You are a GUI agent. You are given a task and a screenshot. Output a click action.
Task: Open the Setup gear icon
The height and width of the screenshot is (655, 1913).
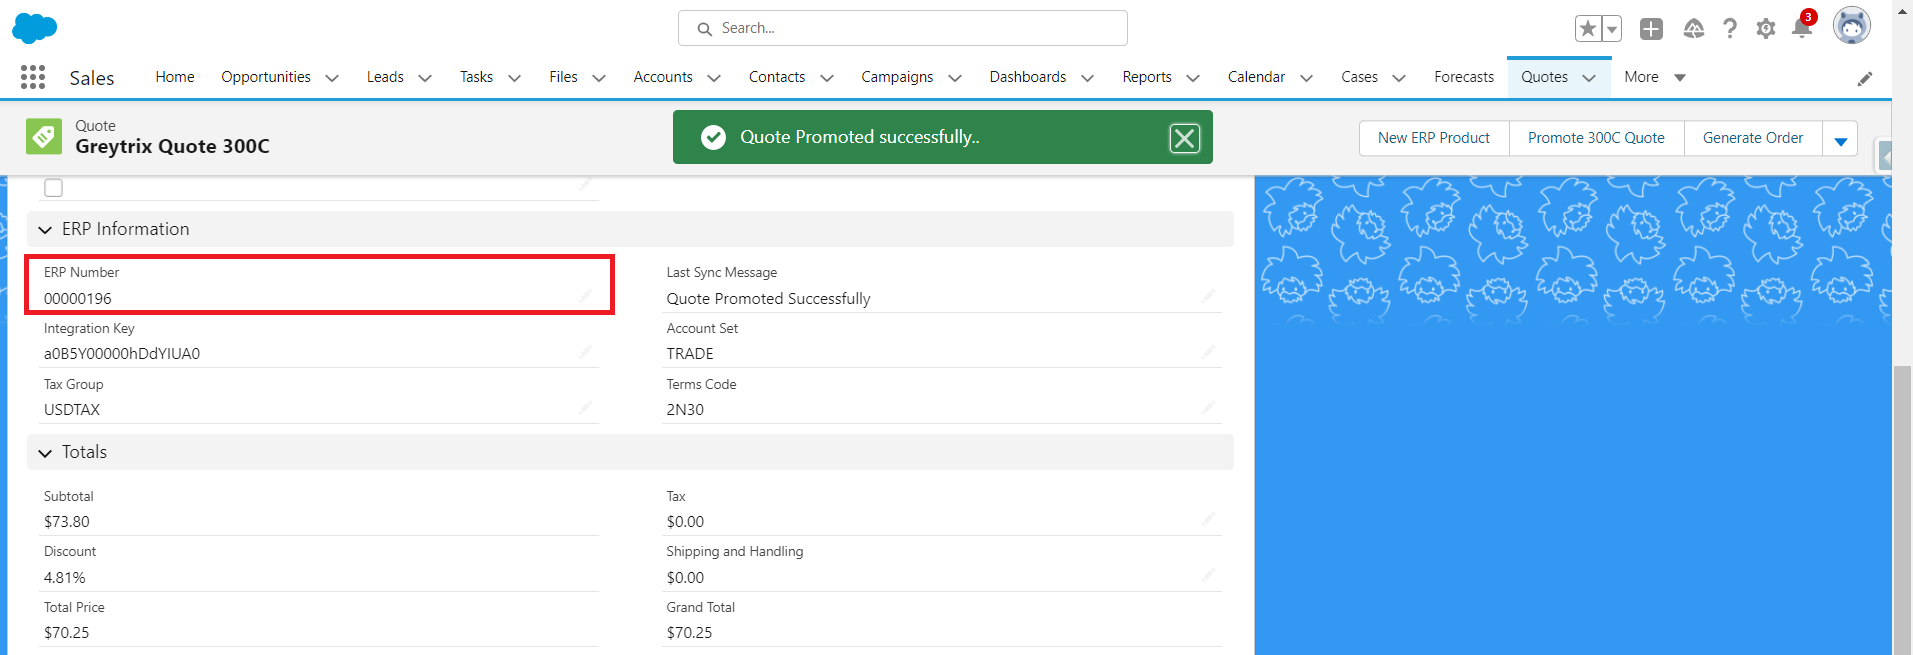coord(1766,29)
